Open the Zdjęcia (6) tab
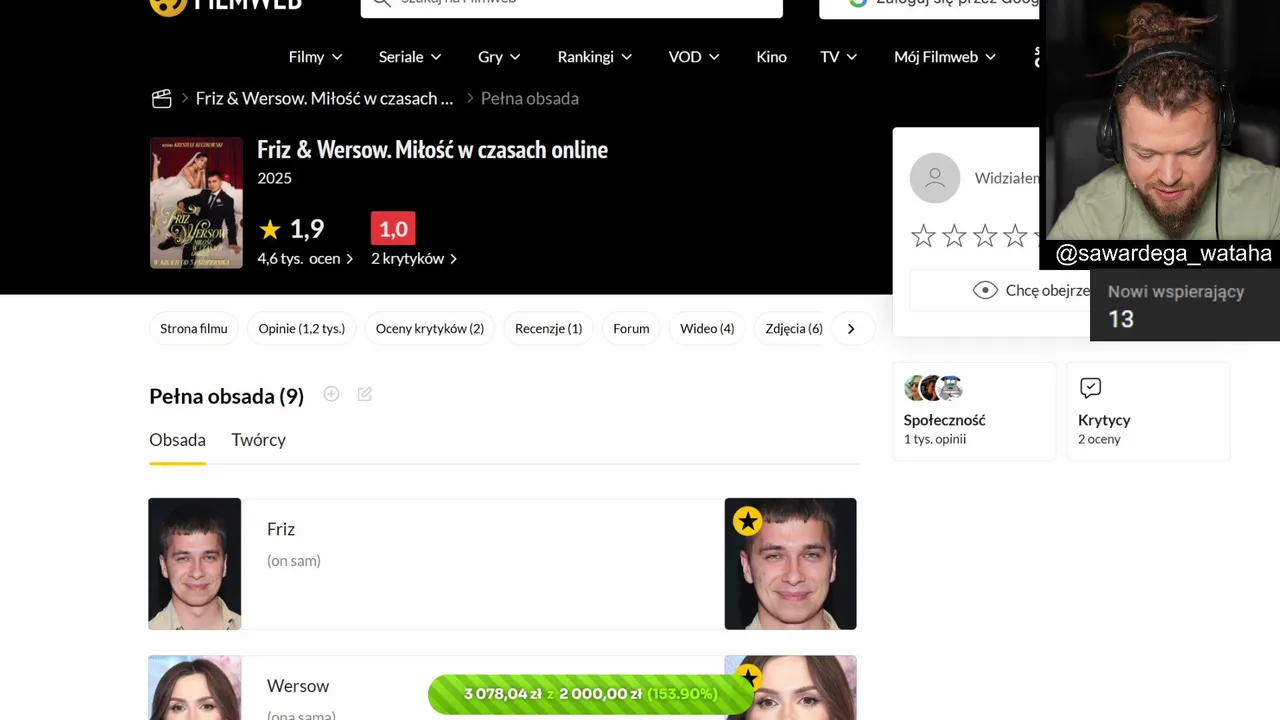Viewport: 1280px width, 720px height. tap(794, 329)
